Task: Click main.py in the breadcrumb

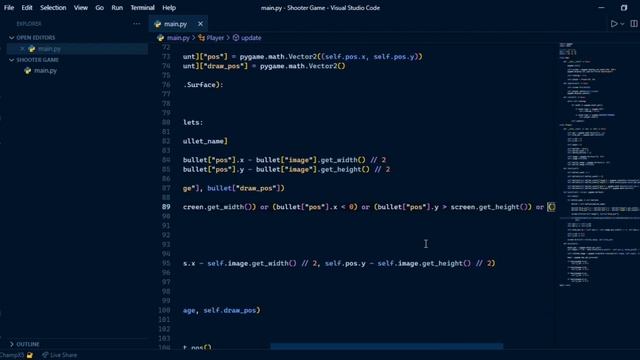Action: 178,38
